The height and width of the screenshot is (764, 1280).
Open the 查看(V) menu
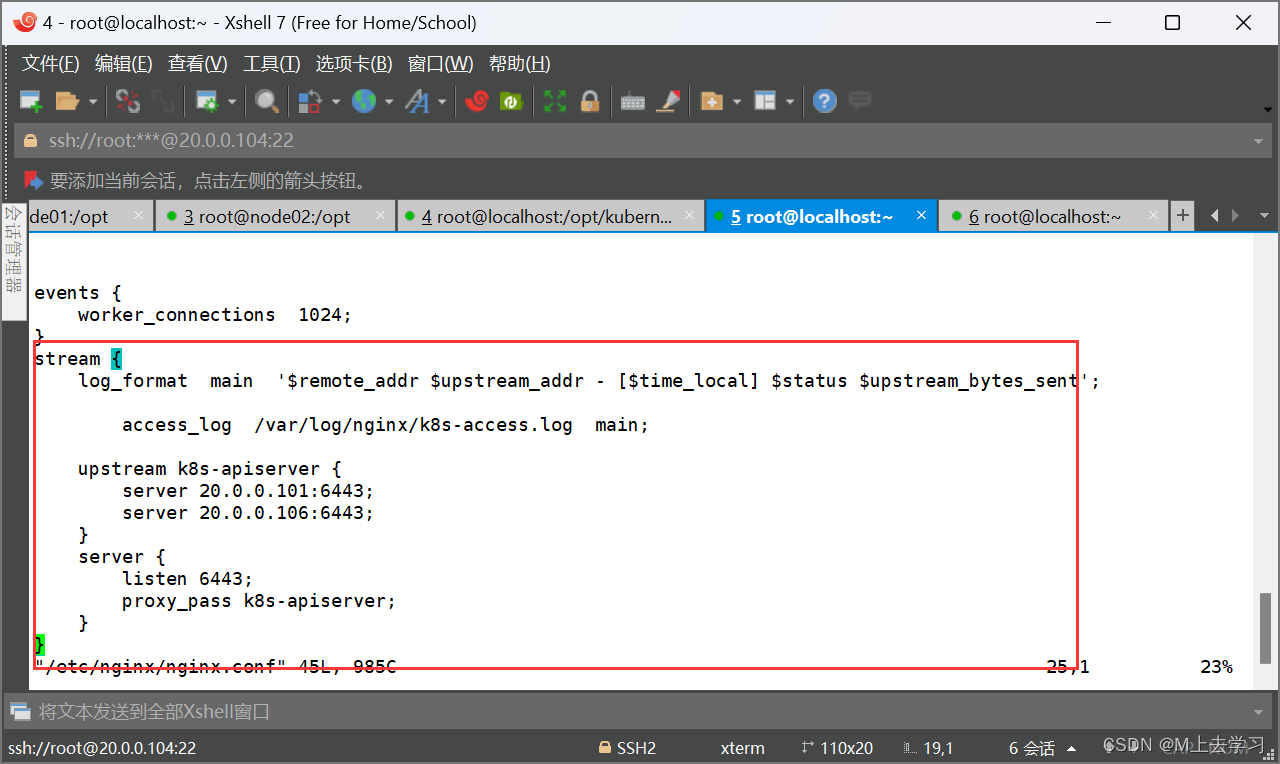[x=198, y=64]
